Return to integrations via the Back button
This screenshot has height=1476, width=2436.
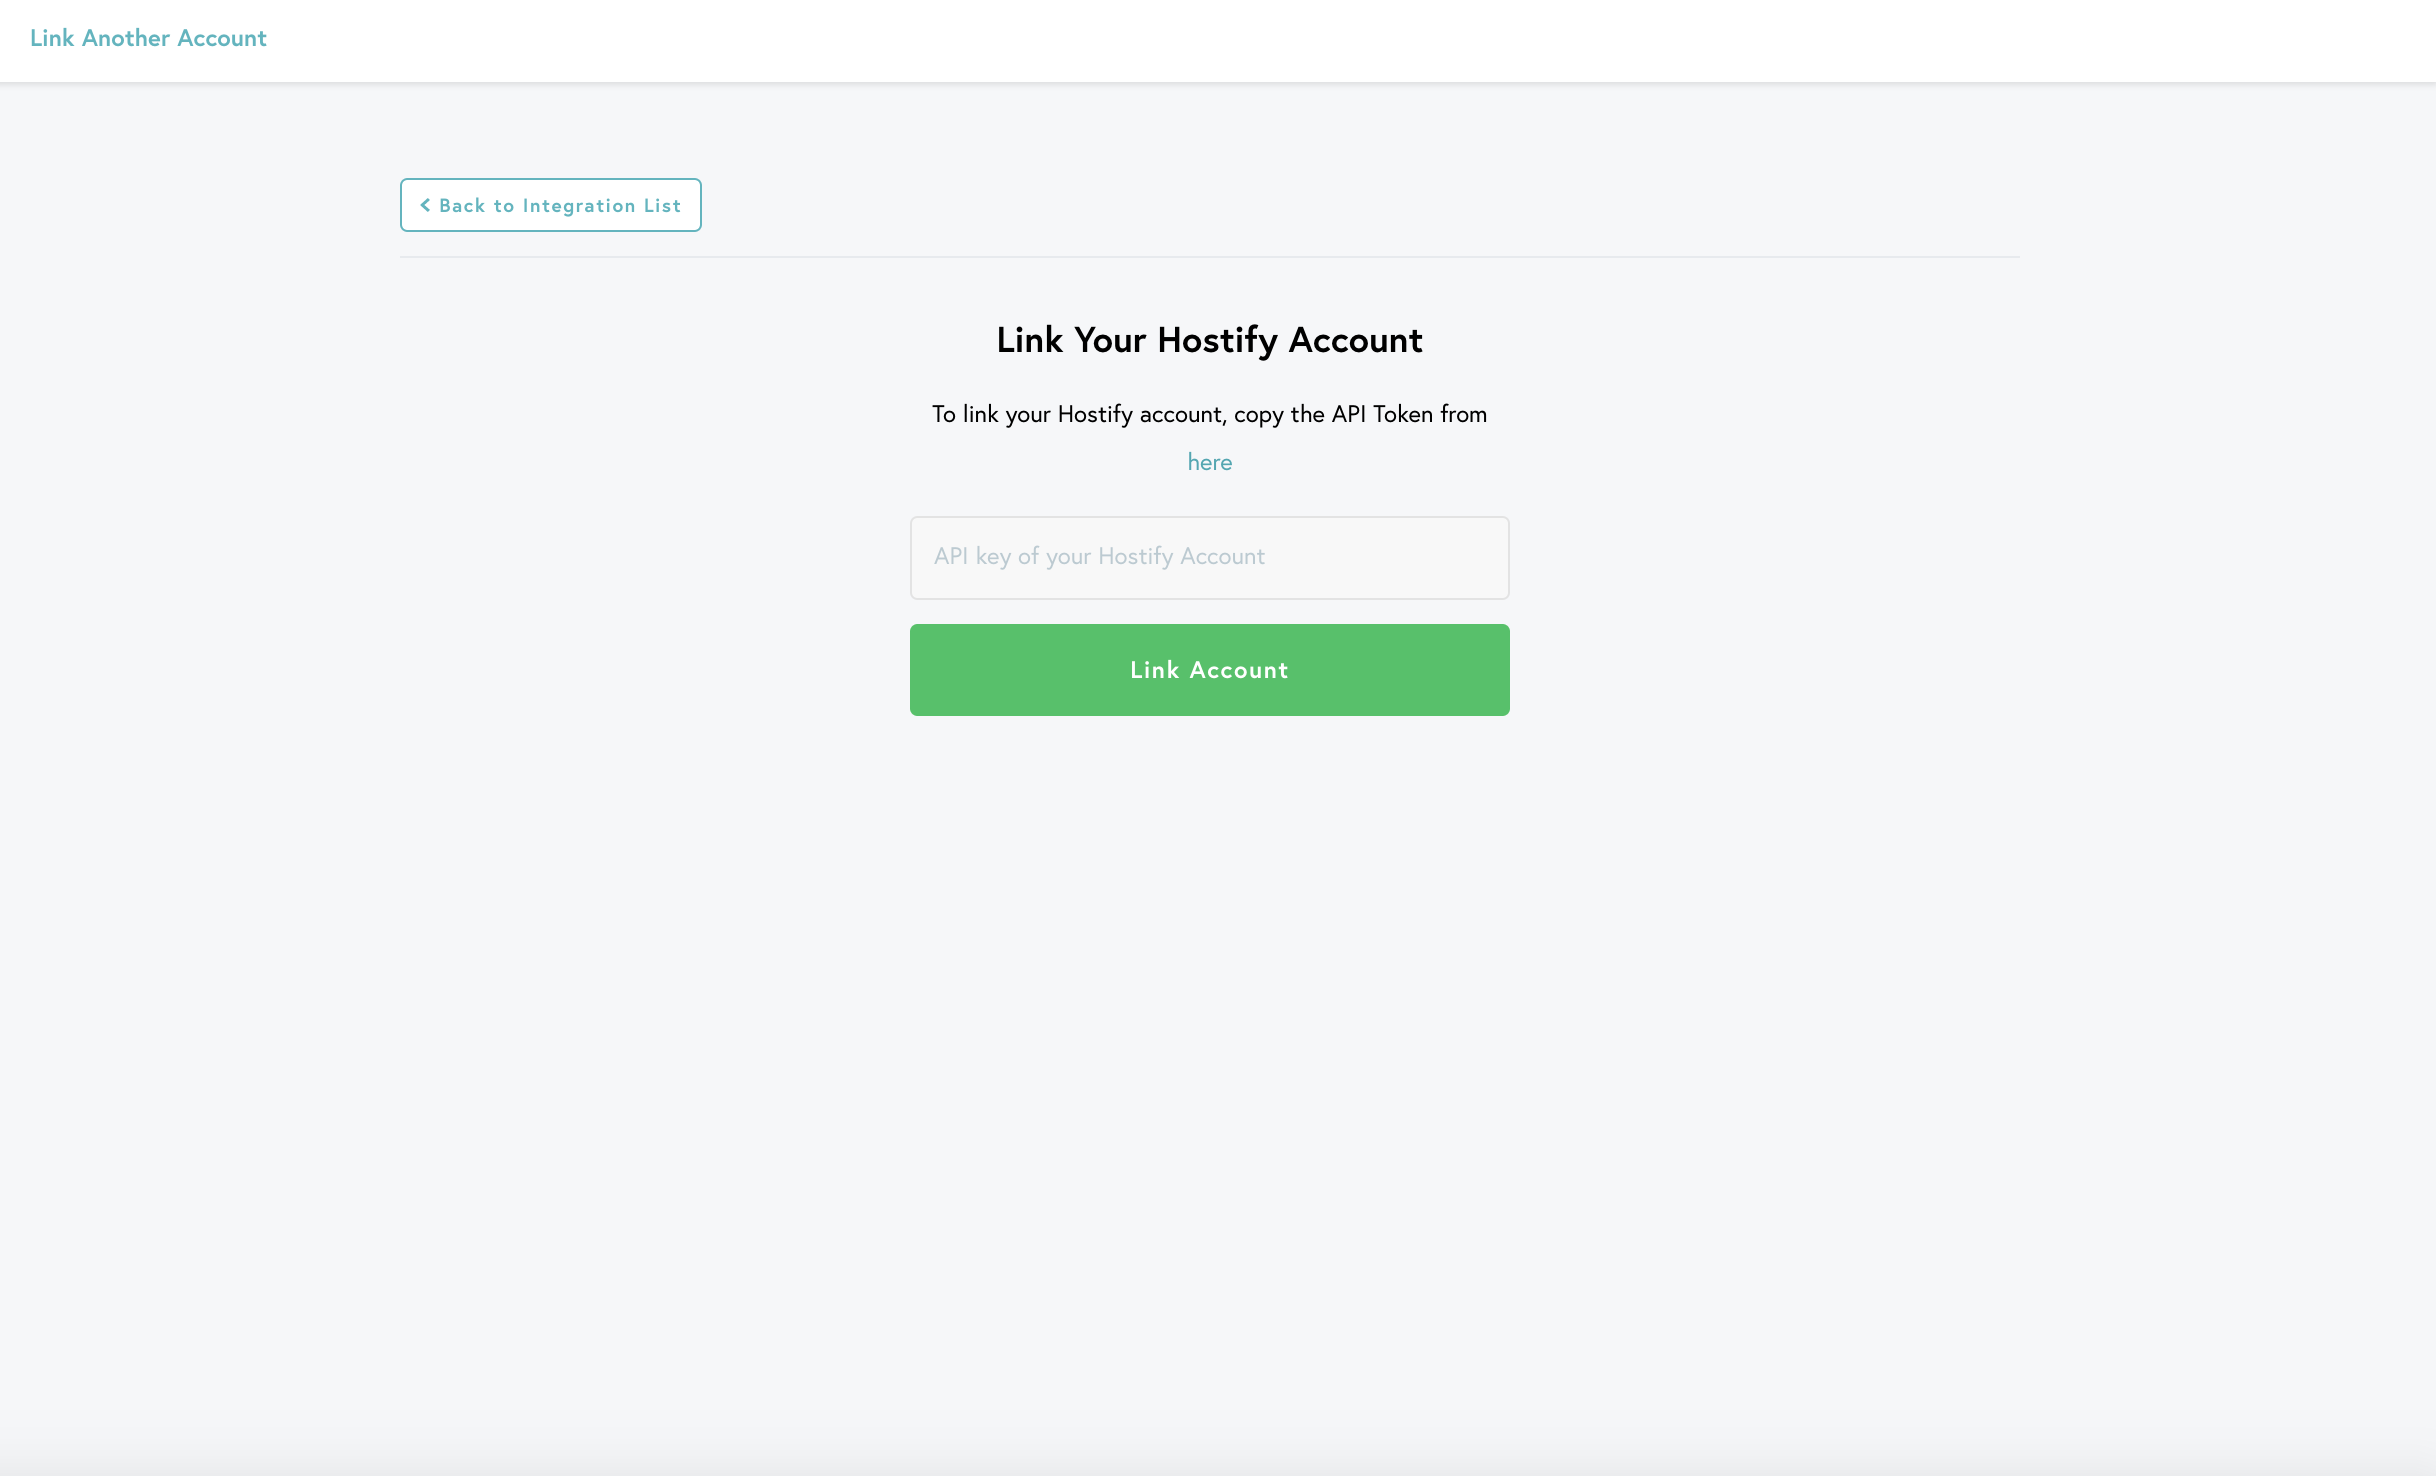(x=551, y=205)
